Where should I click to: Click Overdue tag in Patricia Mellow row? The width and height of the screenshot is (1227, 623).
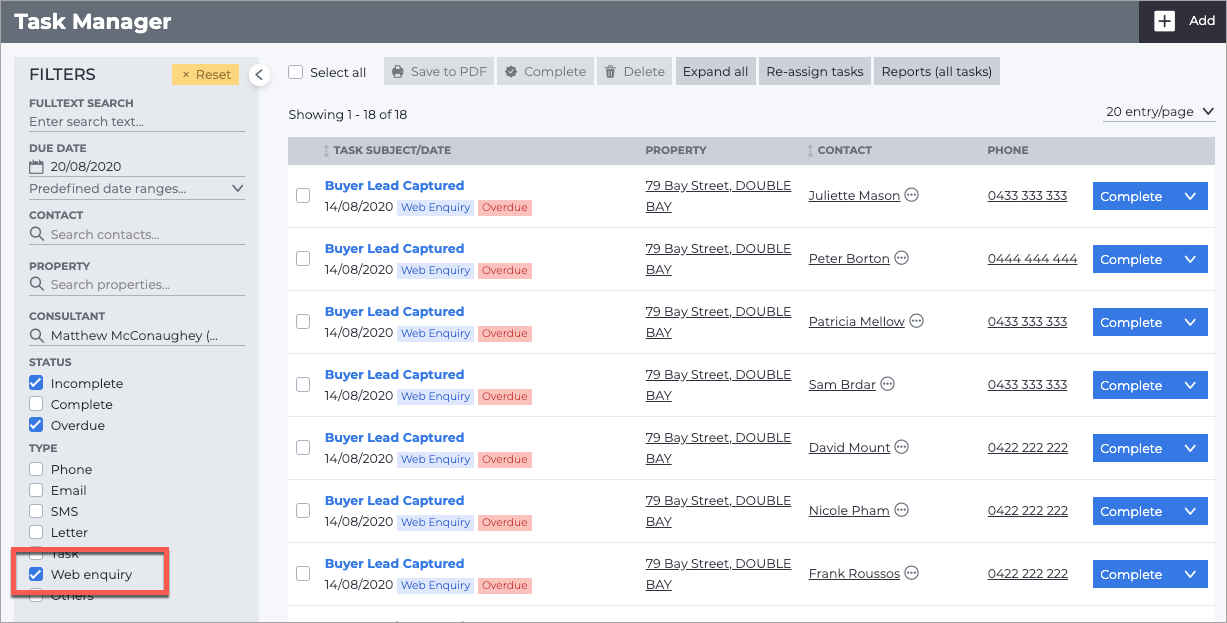[504, 334]
